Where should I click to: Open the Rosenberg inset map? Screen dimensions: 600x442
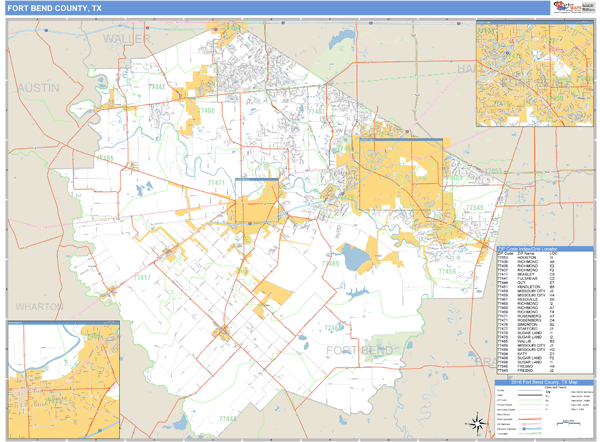(64, 380)
